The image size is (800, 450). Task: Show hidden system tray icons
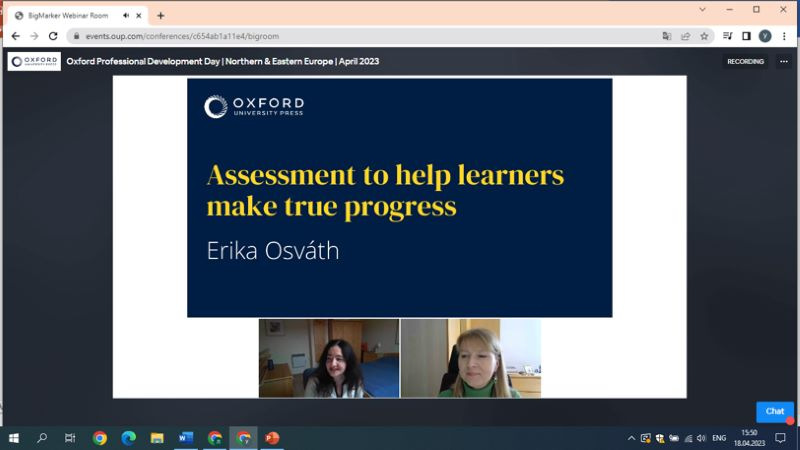(x=631, y=438)
